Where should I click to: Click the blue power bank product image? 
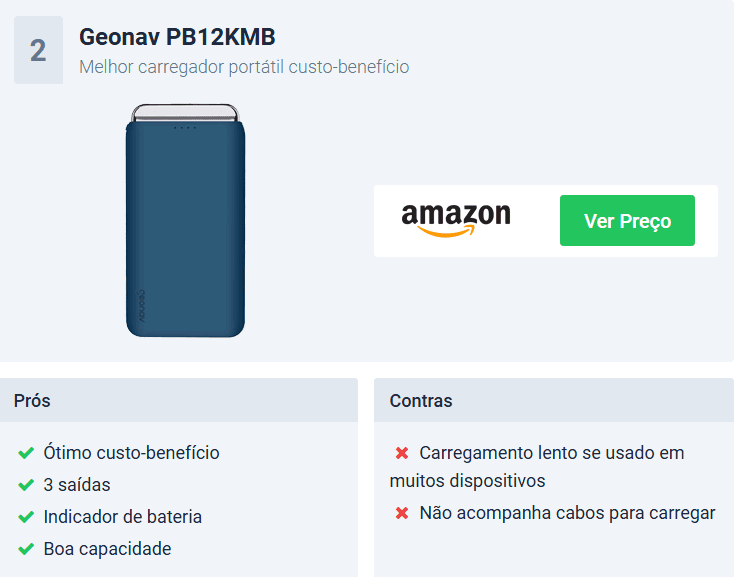(x=185, y=220)
